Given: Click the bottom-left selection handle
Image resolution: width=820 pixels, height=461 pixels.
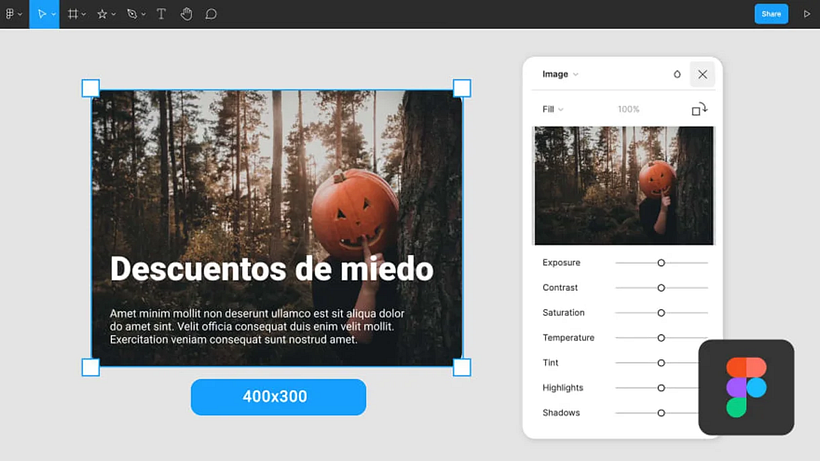Looking at the screenshot, I should tap(90, 367).
